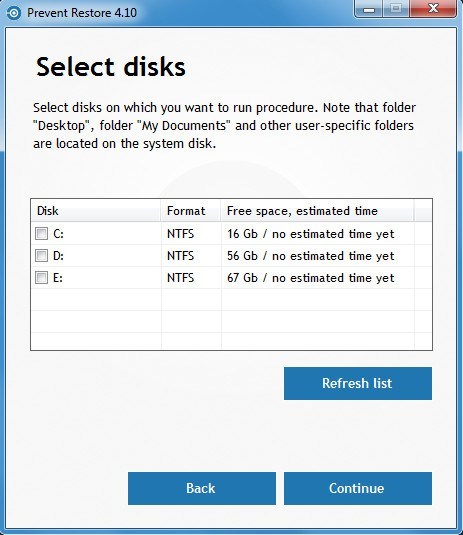
Task: Sort by the Disk column header
Action: click(96, 211)
